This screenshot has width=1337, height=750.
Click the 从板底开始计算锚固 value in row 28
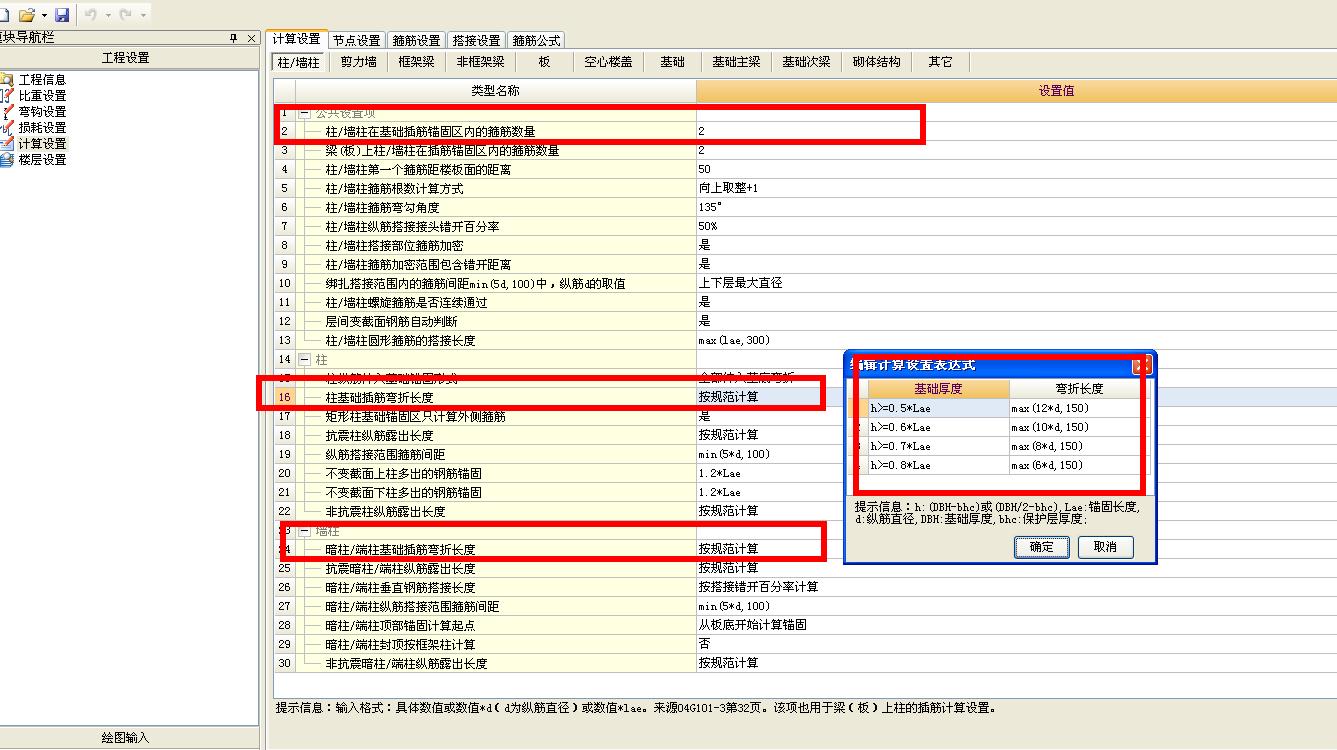tap(753, 625)
